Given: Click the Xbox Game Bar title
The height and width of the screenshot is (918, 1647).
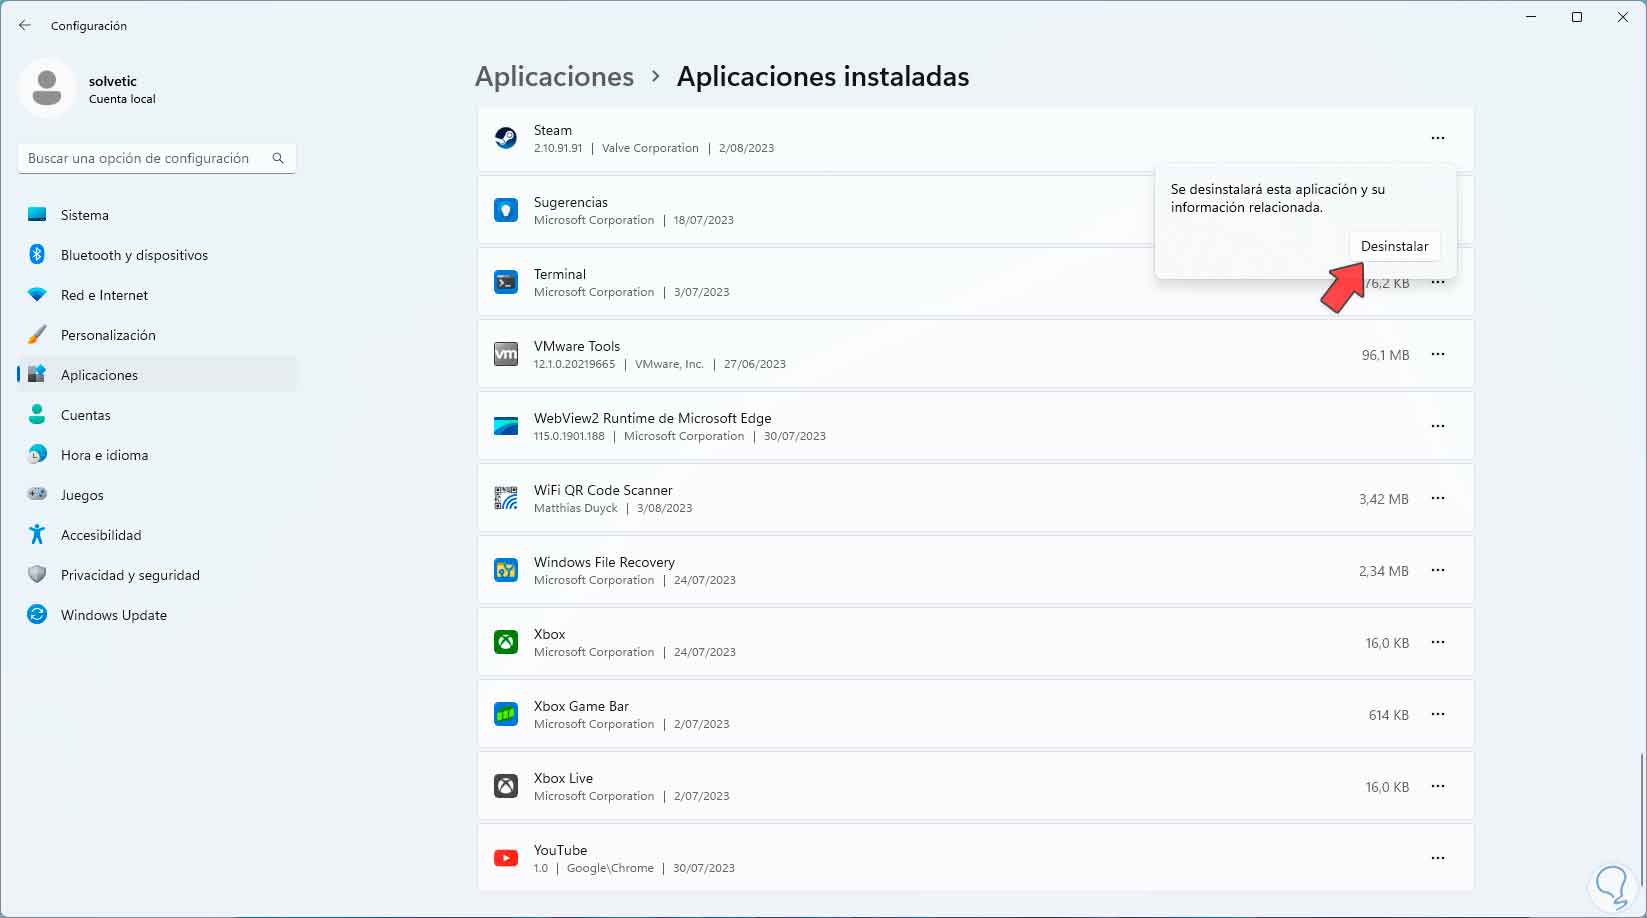Looking at the screenshot, I should coord(581,706).
